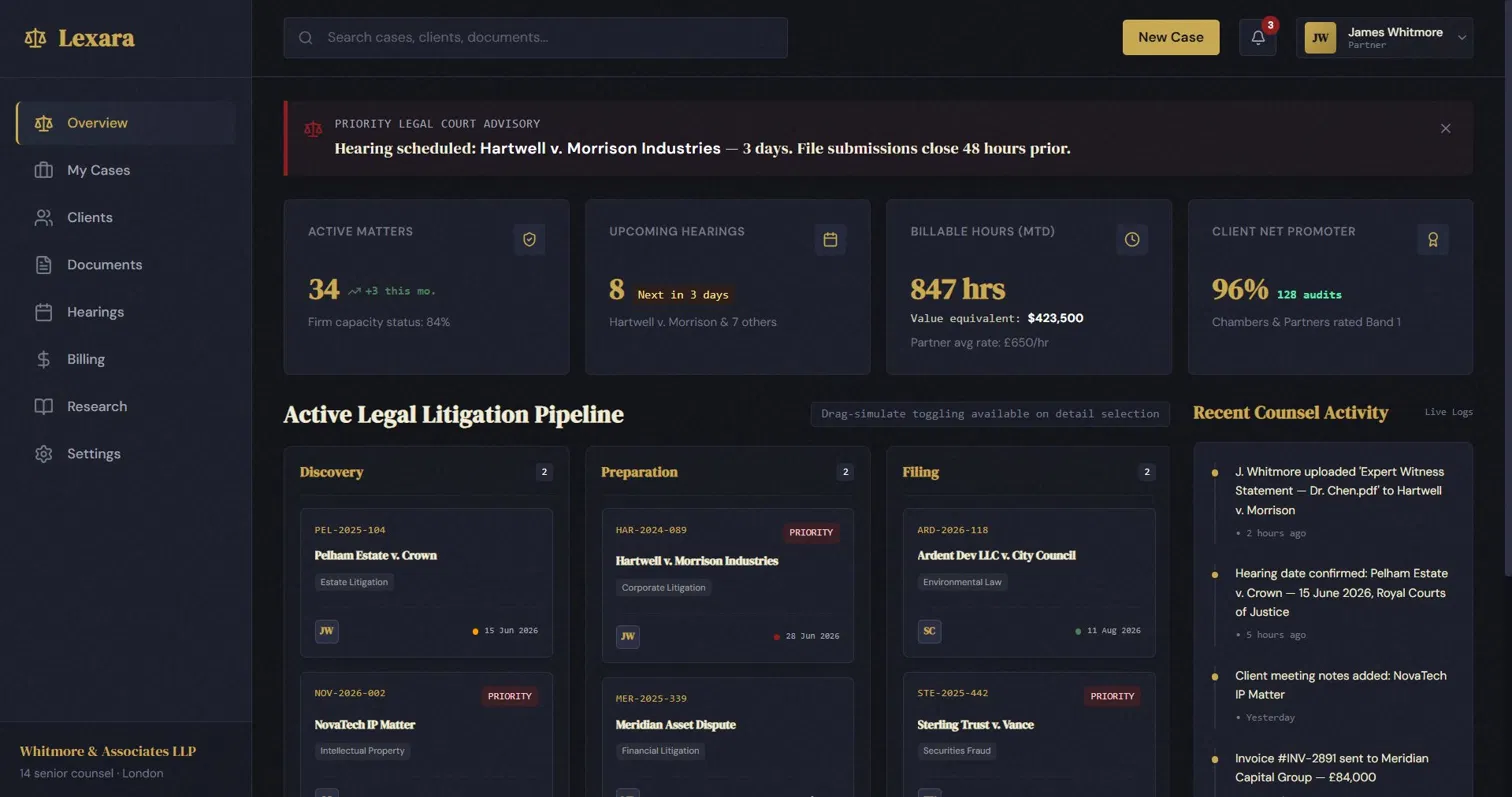Screen dimensions: 1512x797
Task: Select the Sterling Trust v. Vance card
Action: pos(1029,735)
